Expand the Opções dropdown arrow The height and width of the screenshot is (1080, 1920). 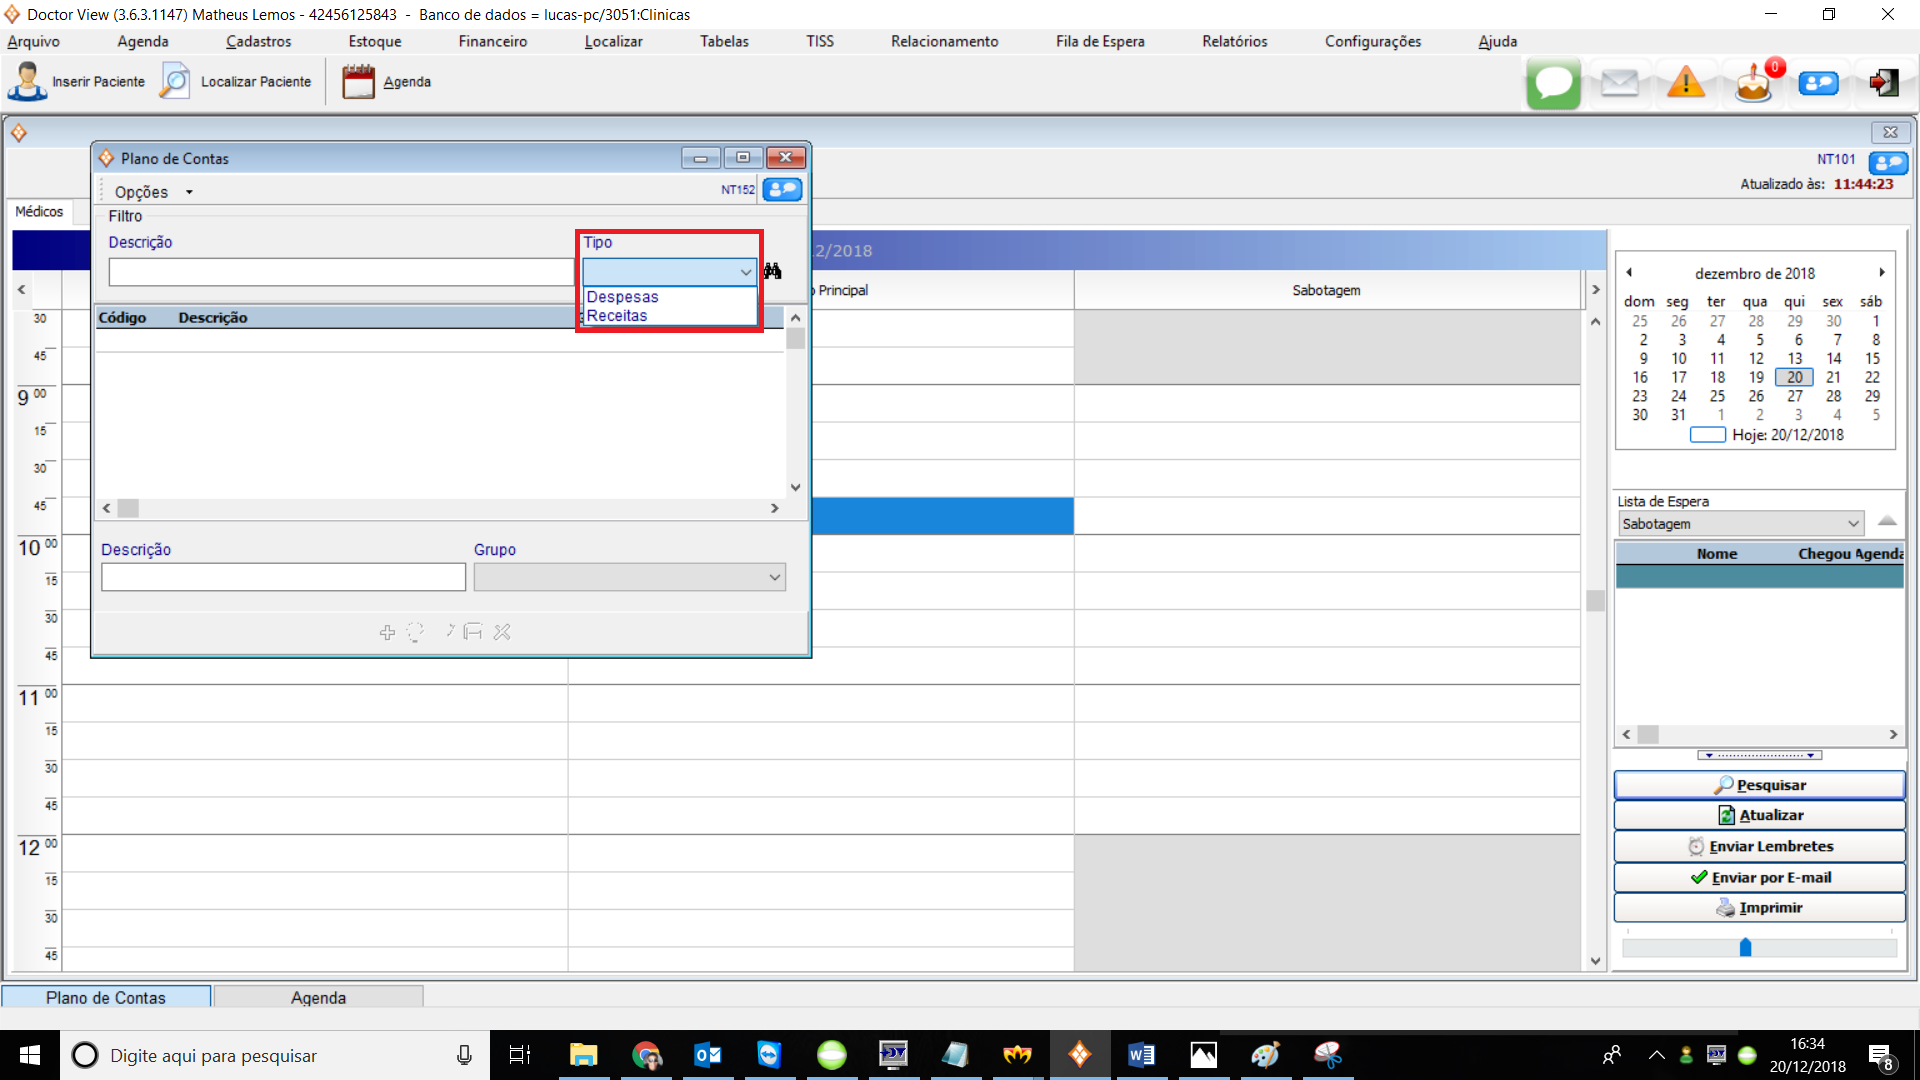pyautogui.click(x=189, y=192)
